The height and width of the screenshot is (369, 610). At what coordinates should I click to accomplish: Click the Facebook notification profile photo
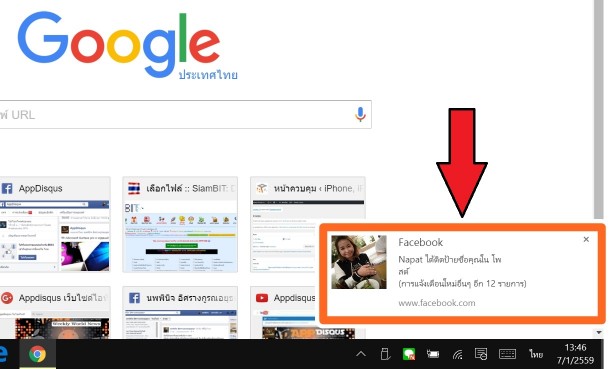[x=359, y=262]
